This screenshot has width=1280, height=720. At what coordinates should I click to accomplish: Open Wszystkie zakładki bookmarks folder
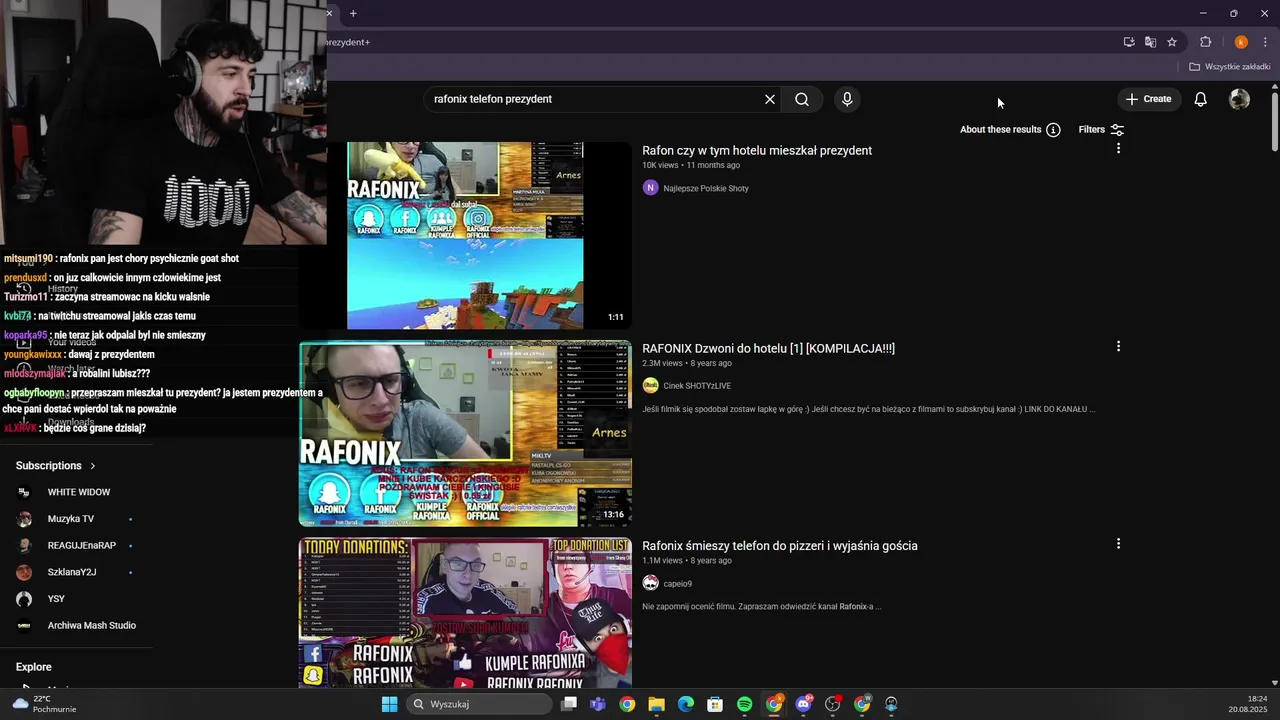pyautogui.click(x=1230, y=67)
